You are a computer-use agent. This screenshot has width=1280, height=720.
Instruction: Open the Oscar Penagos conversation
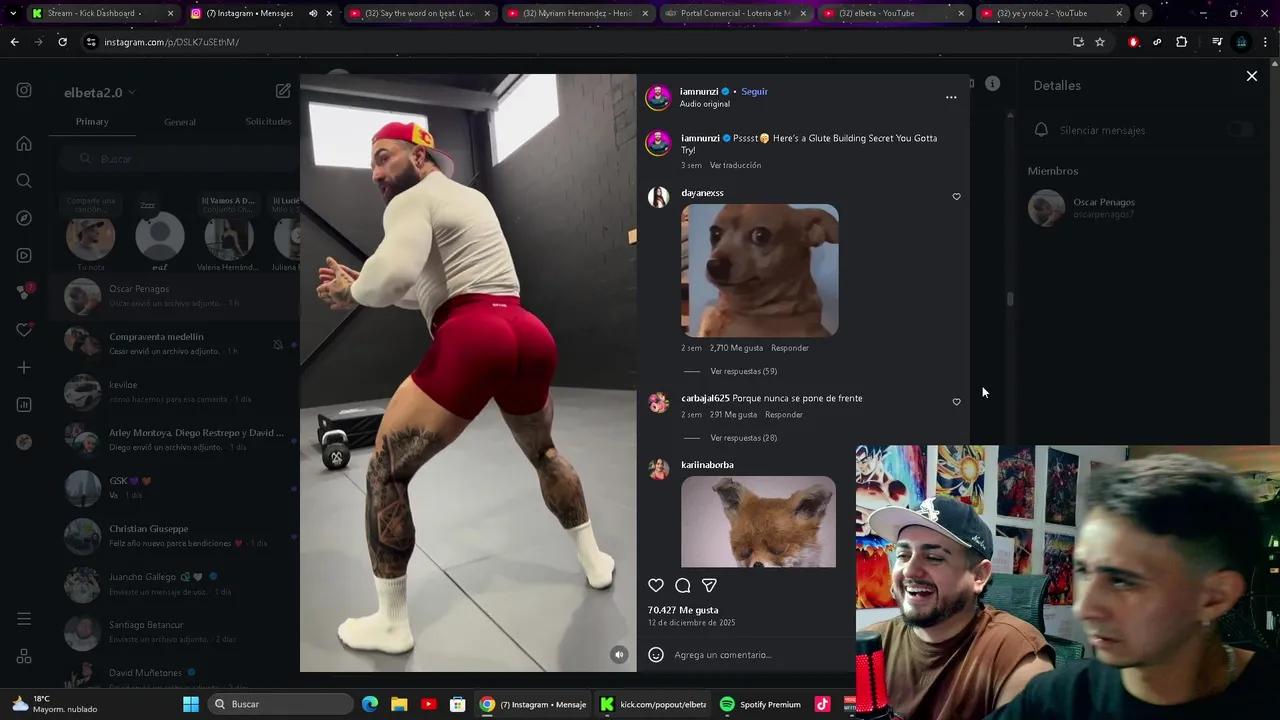click(x=175, y=296)
